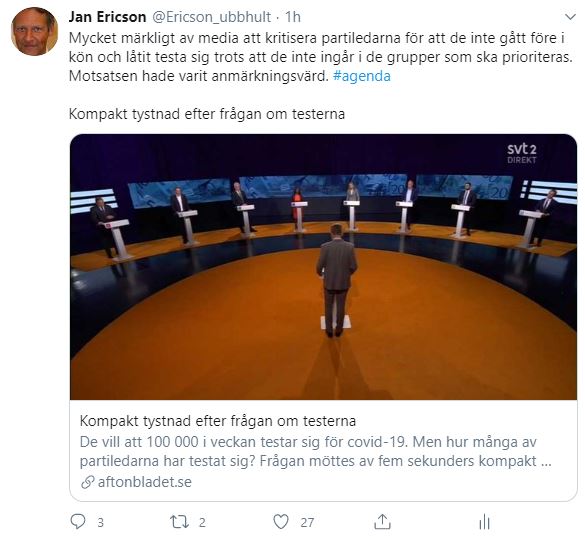Viewport: 585px width, 538px height.
Task: Click the reply count number 3
Action: [x=100, y=523]
